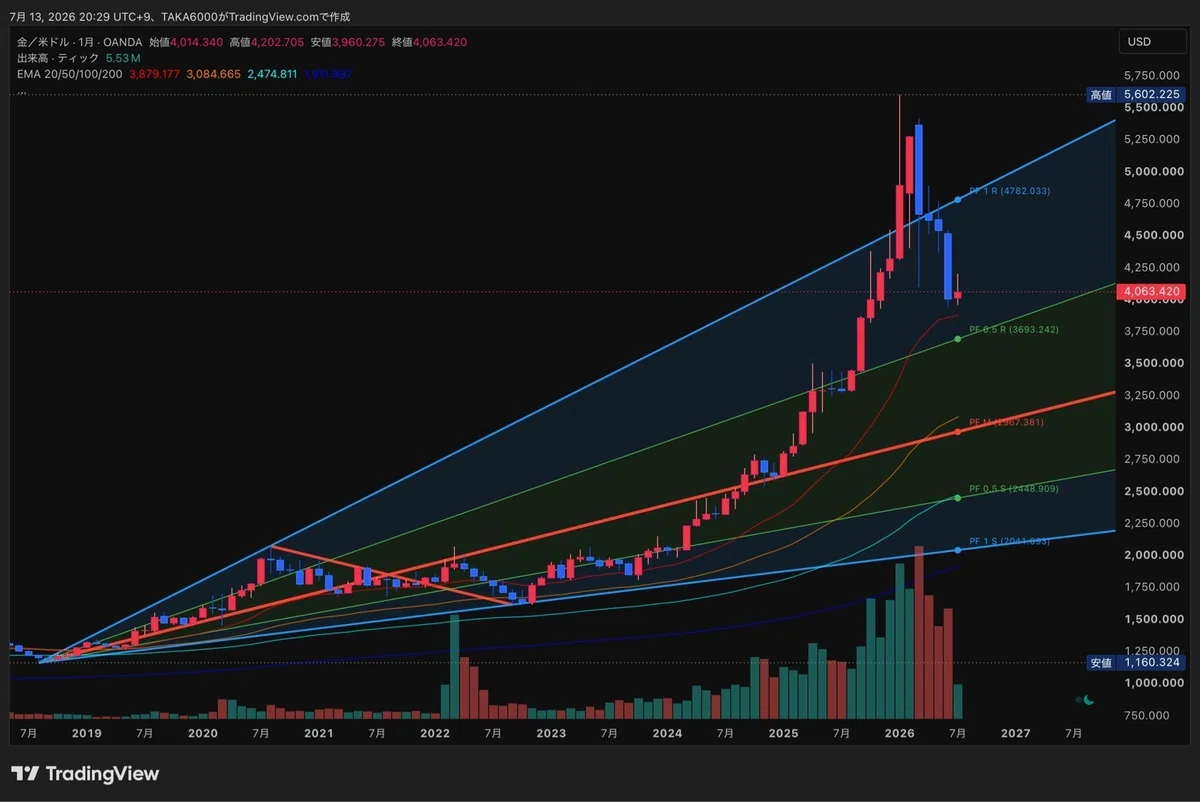
Task: Click the 終値 close value 4,063.420 in legend
Action: pyautogui.click(x=441, y=42)
